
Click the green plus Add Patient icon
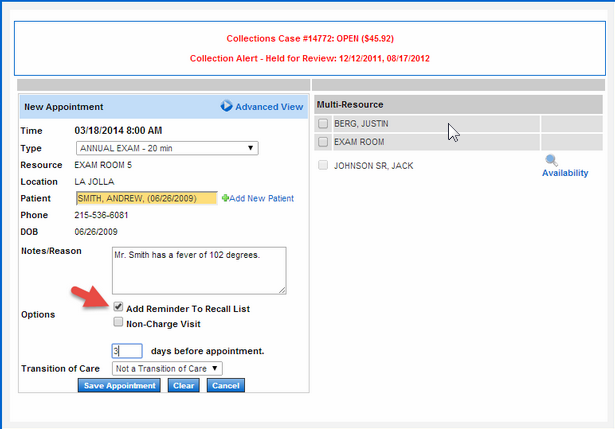pyautogui.click(x=225, y=198)
